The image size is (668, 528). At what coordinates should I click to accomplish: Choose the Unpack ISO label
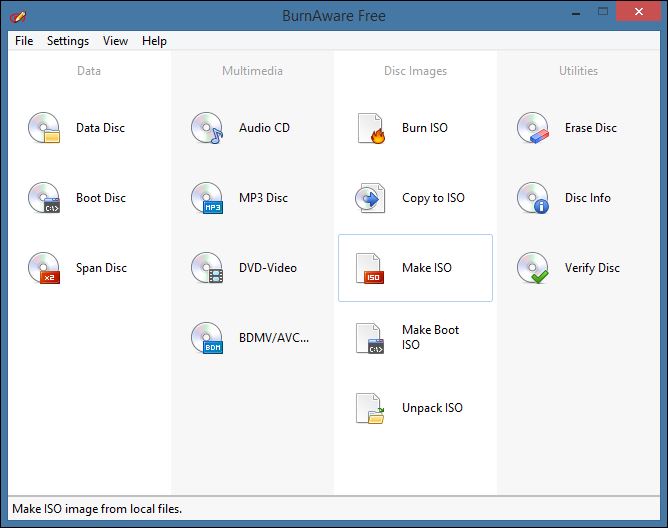[432, 408]
